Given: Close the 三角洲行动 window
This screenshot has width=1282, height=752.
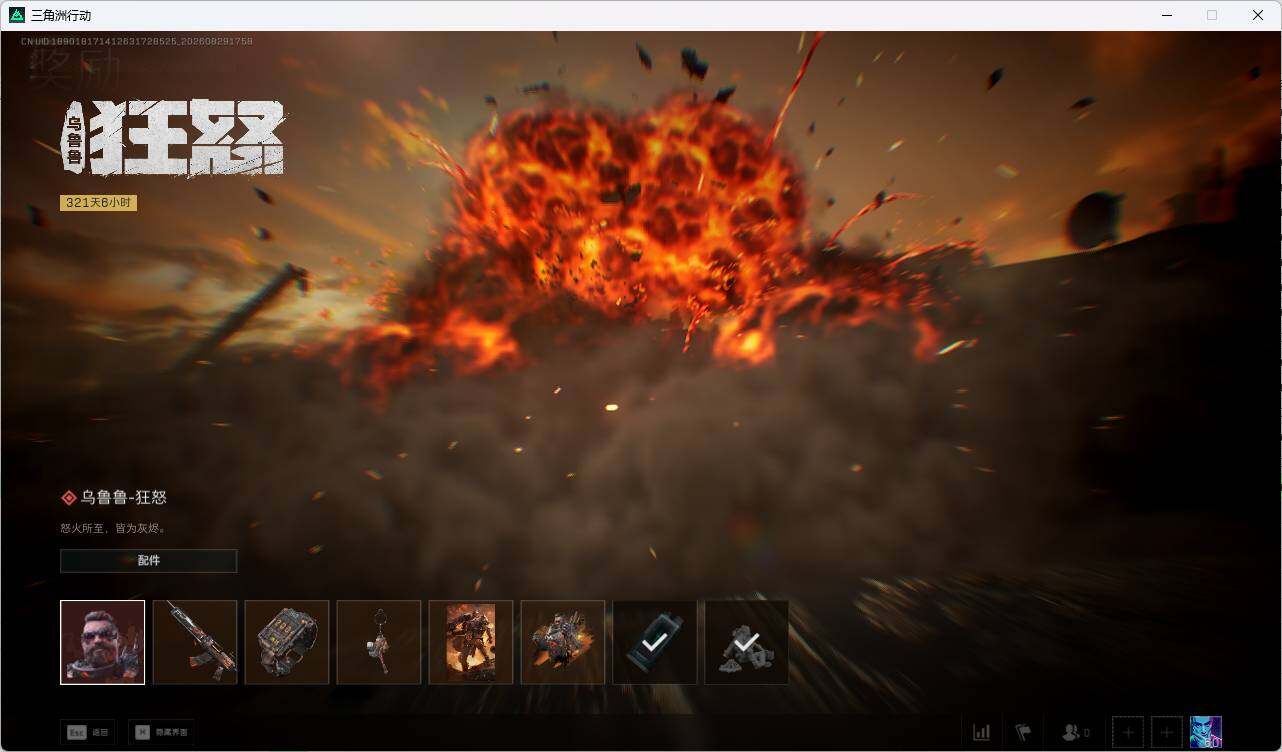Looking at the screenshot, I should pyautogui.click(x=1258, y=15).
